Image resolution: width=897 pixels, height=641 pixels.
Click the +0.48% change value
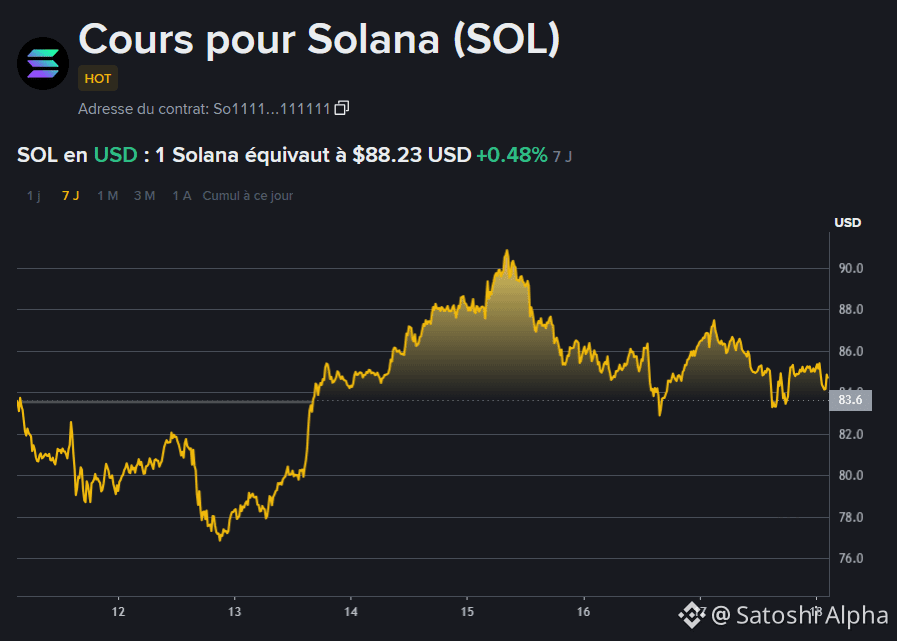click(512, 155)
